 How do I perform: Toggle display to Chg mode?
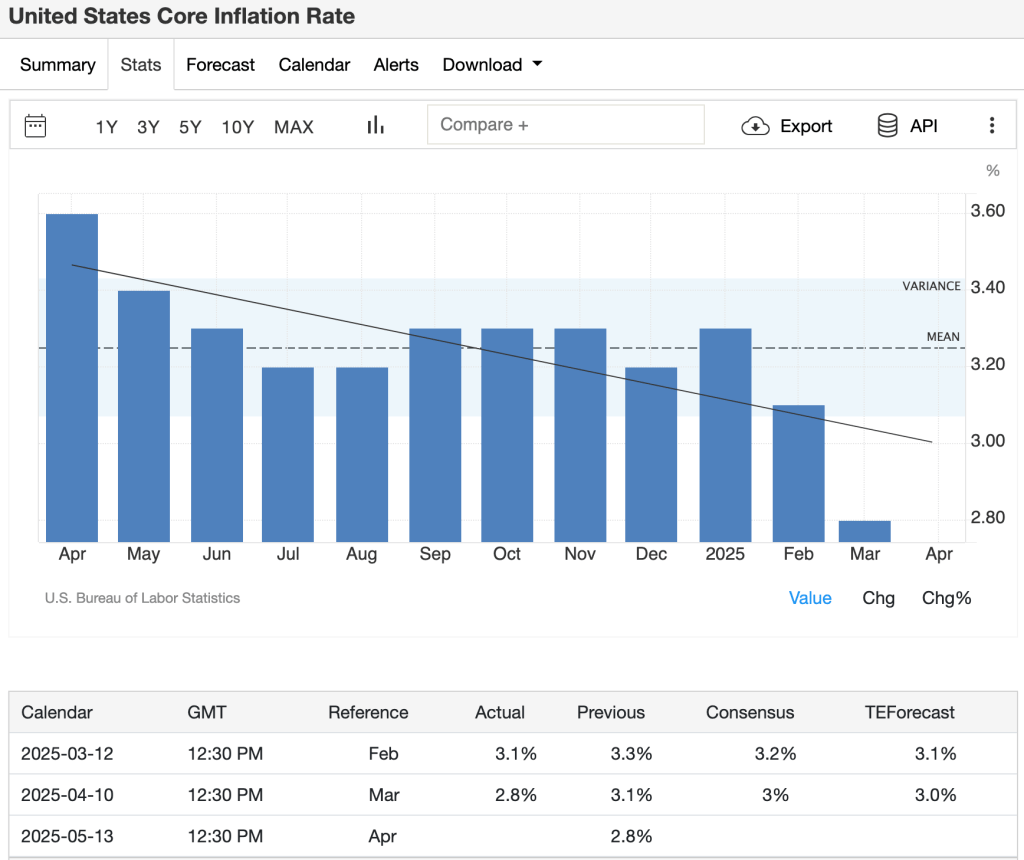[x=878, y=598]
